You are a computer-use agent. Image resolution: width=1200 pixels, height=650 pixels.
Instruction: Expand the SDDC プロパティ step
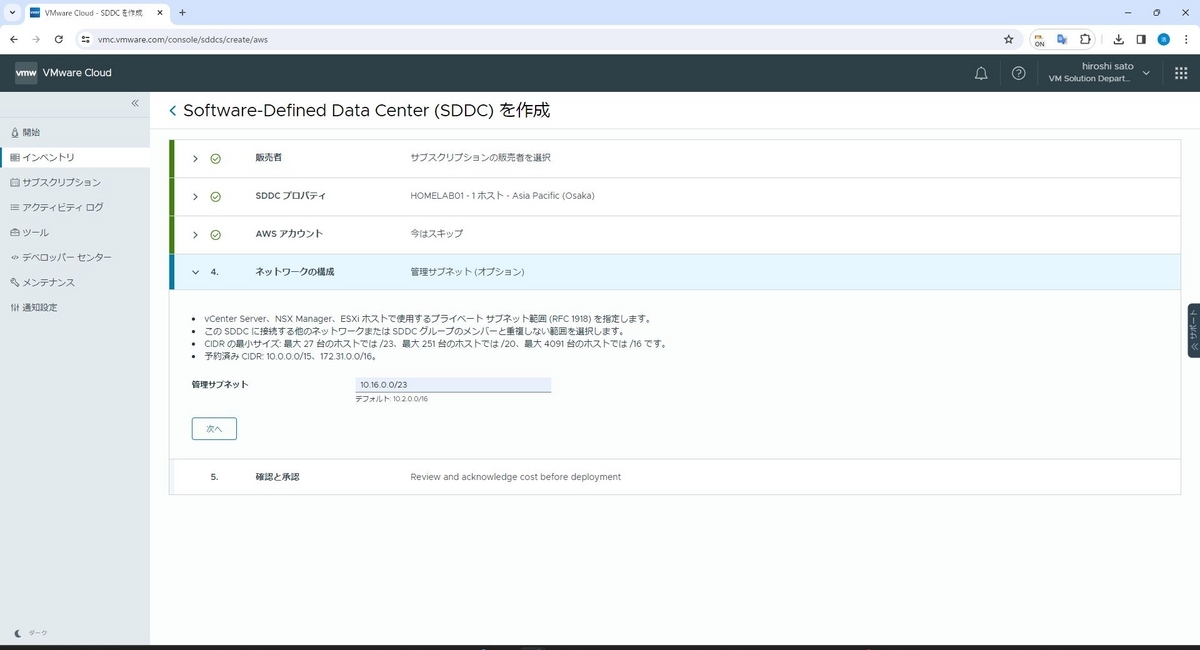(x=195, y=196)
